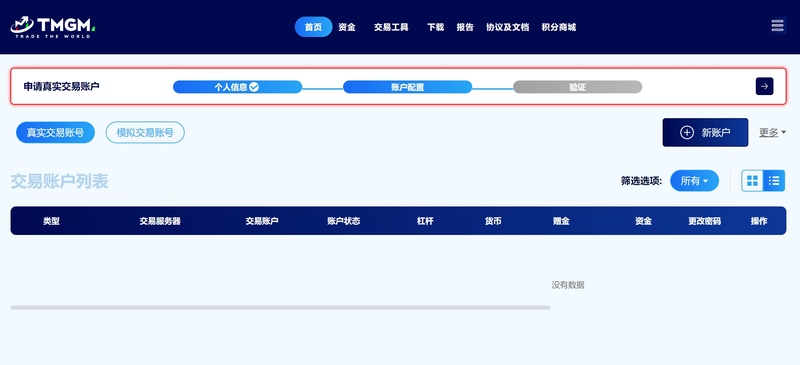
Task: Click the 账户状态 column header
Action: point(344,221)
